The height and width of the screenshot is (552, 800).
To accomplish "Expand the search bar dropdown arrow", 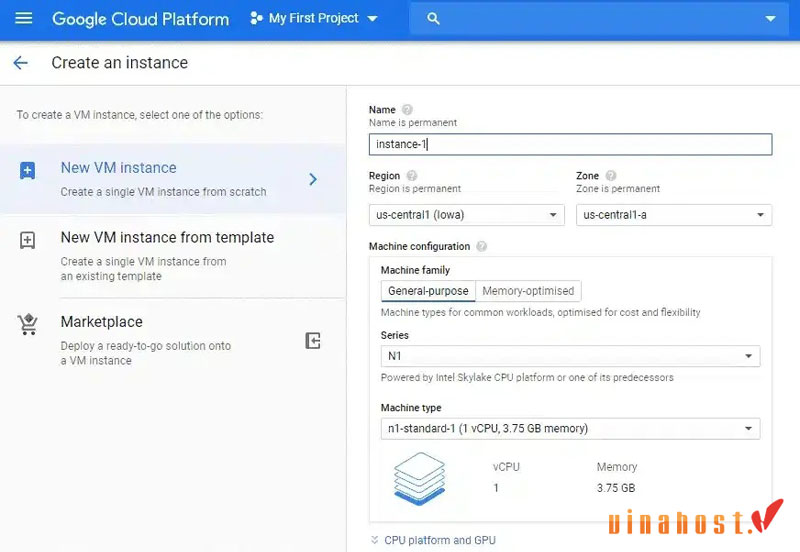I will click(x=770, y=19).
